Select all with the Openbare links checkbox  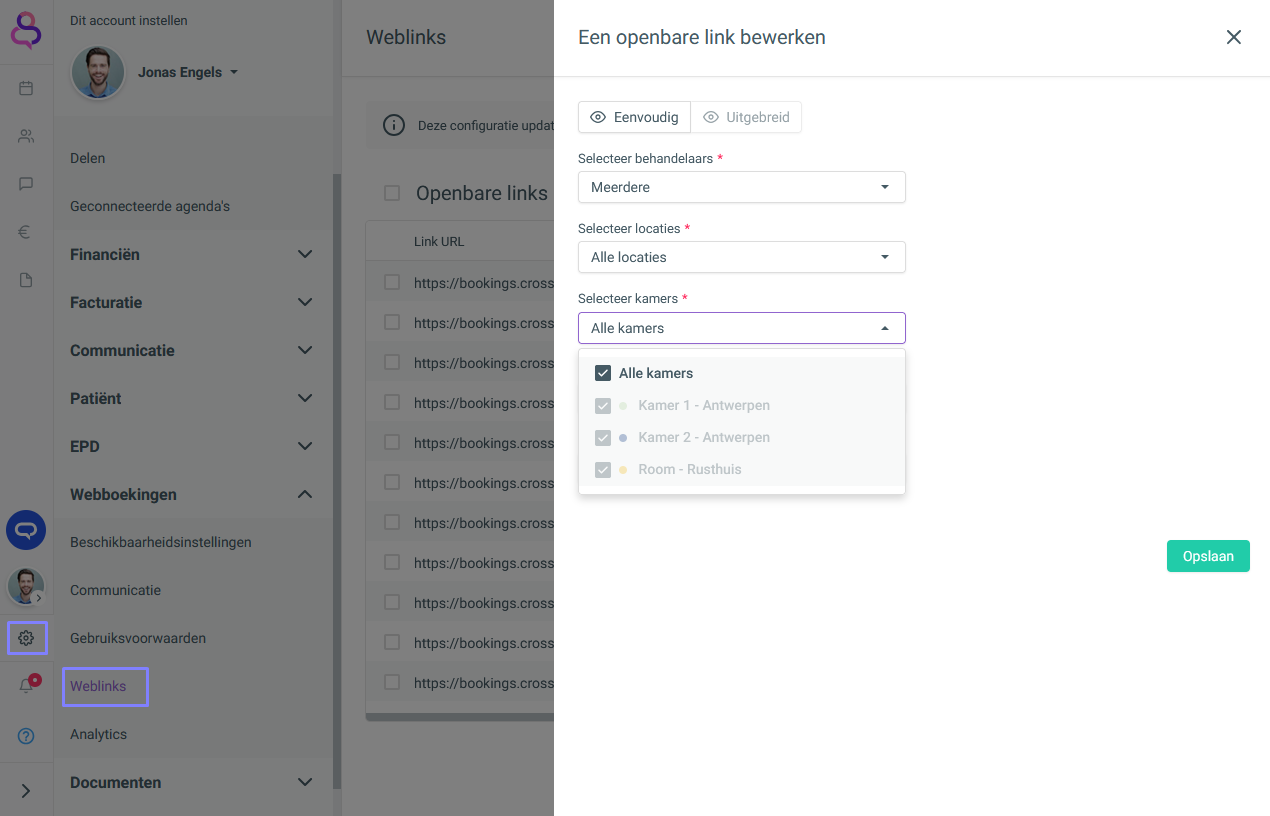tap(392, 193)
